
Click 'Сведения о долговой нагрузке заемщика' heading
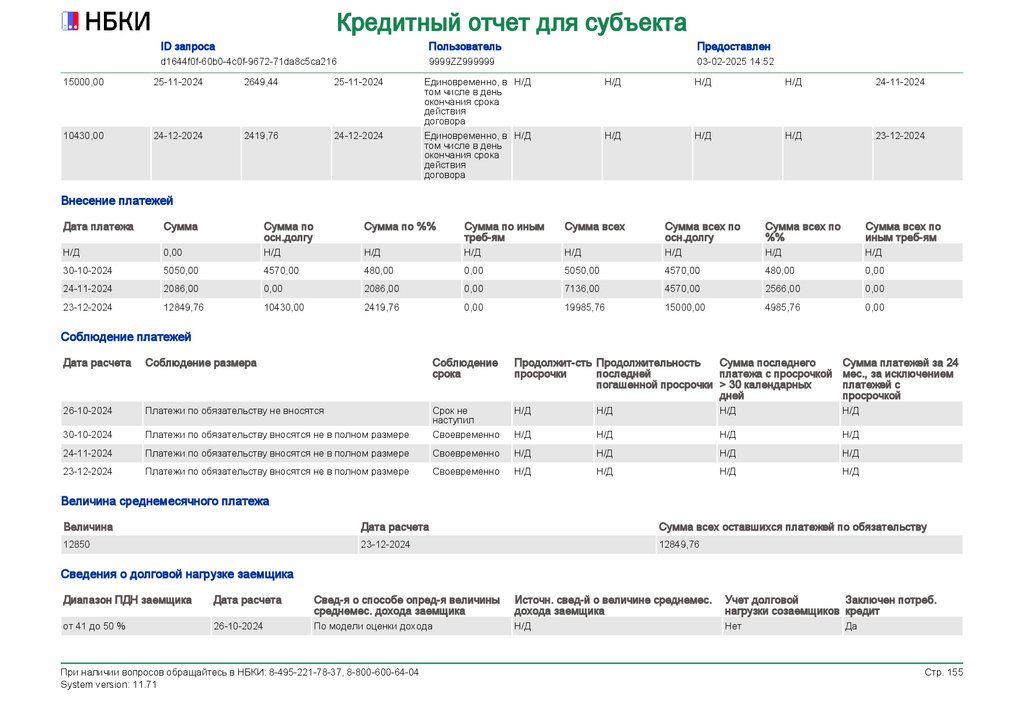177,574
